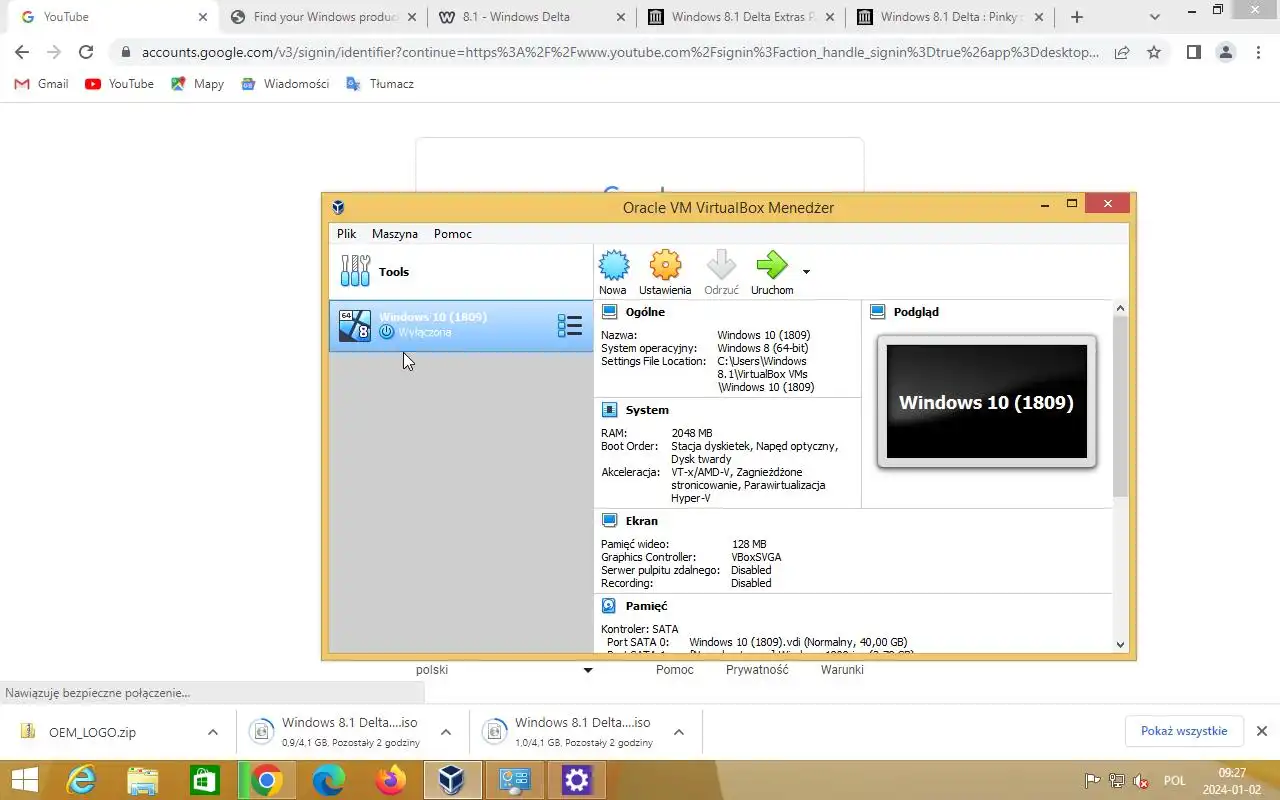The width and height of the screenshot is (1280, 800).
Task: Click the Chrome address bar
Action: pyautogui.click(x=620, y=52)
